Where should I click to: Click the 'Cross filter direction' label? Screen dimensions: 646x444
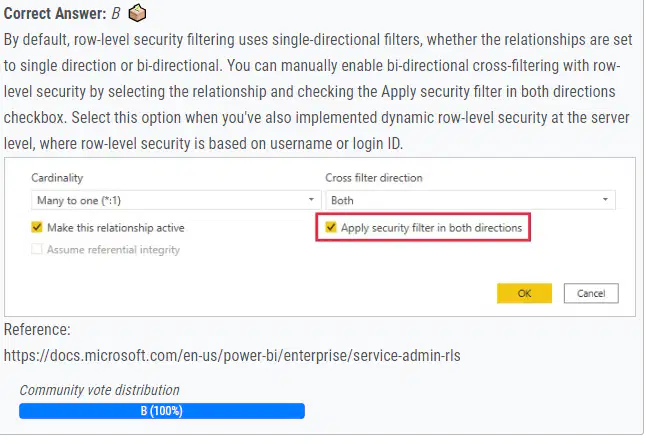(x=374, y=178)
